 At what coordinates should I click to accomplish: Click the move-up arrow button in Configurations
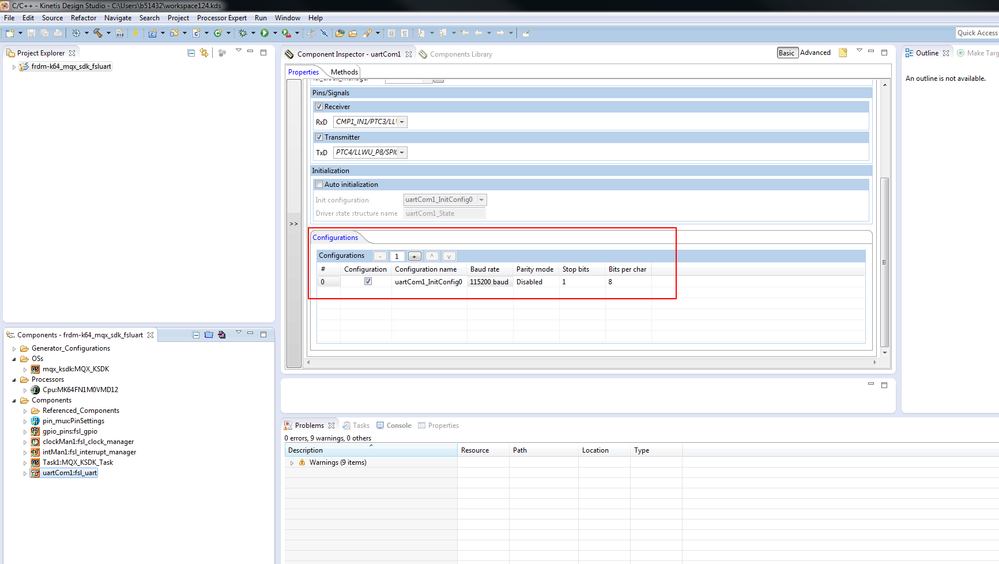(431, 256)
